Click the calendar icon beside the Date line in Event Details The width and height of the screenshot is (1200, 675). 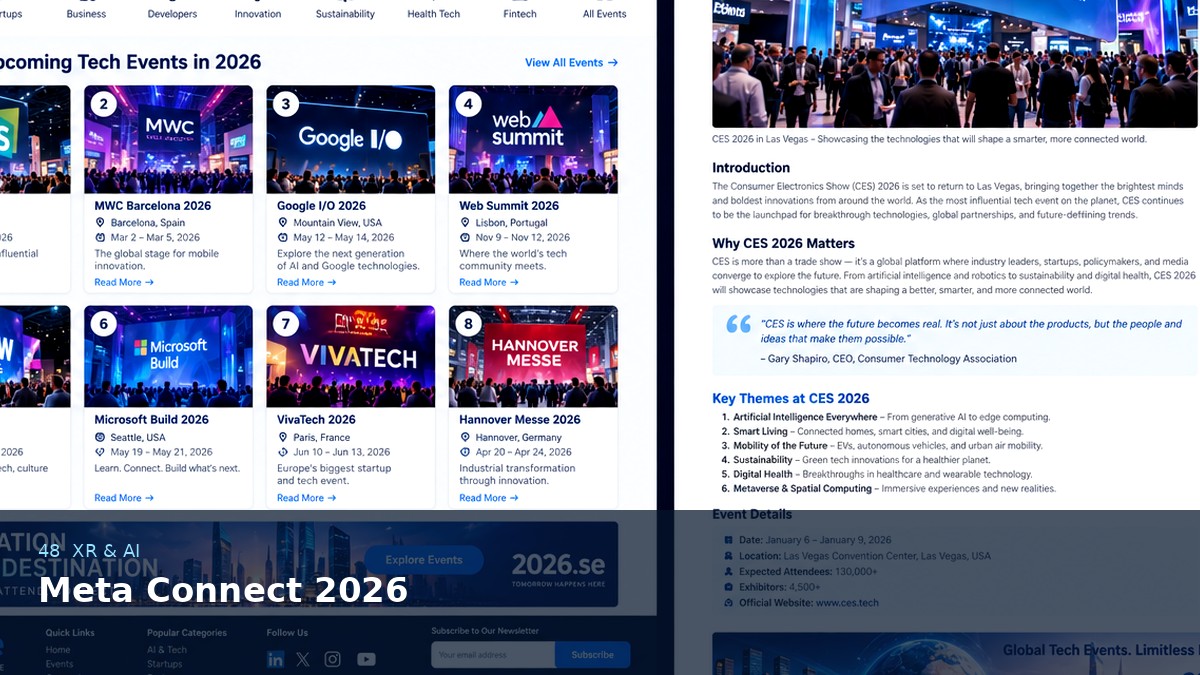click(728, 540)
